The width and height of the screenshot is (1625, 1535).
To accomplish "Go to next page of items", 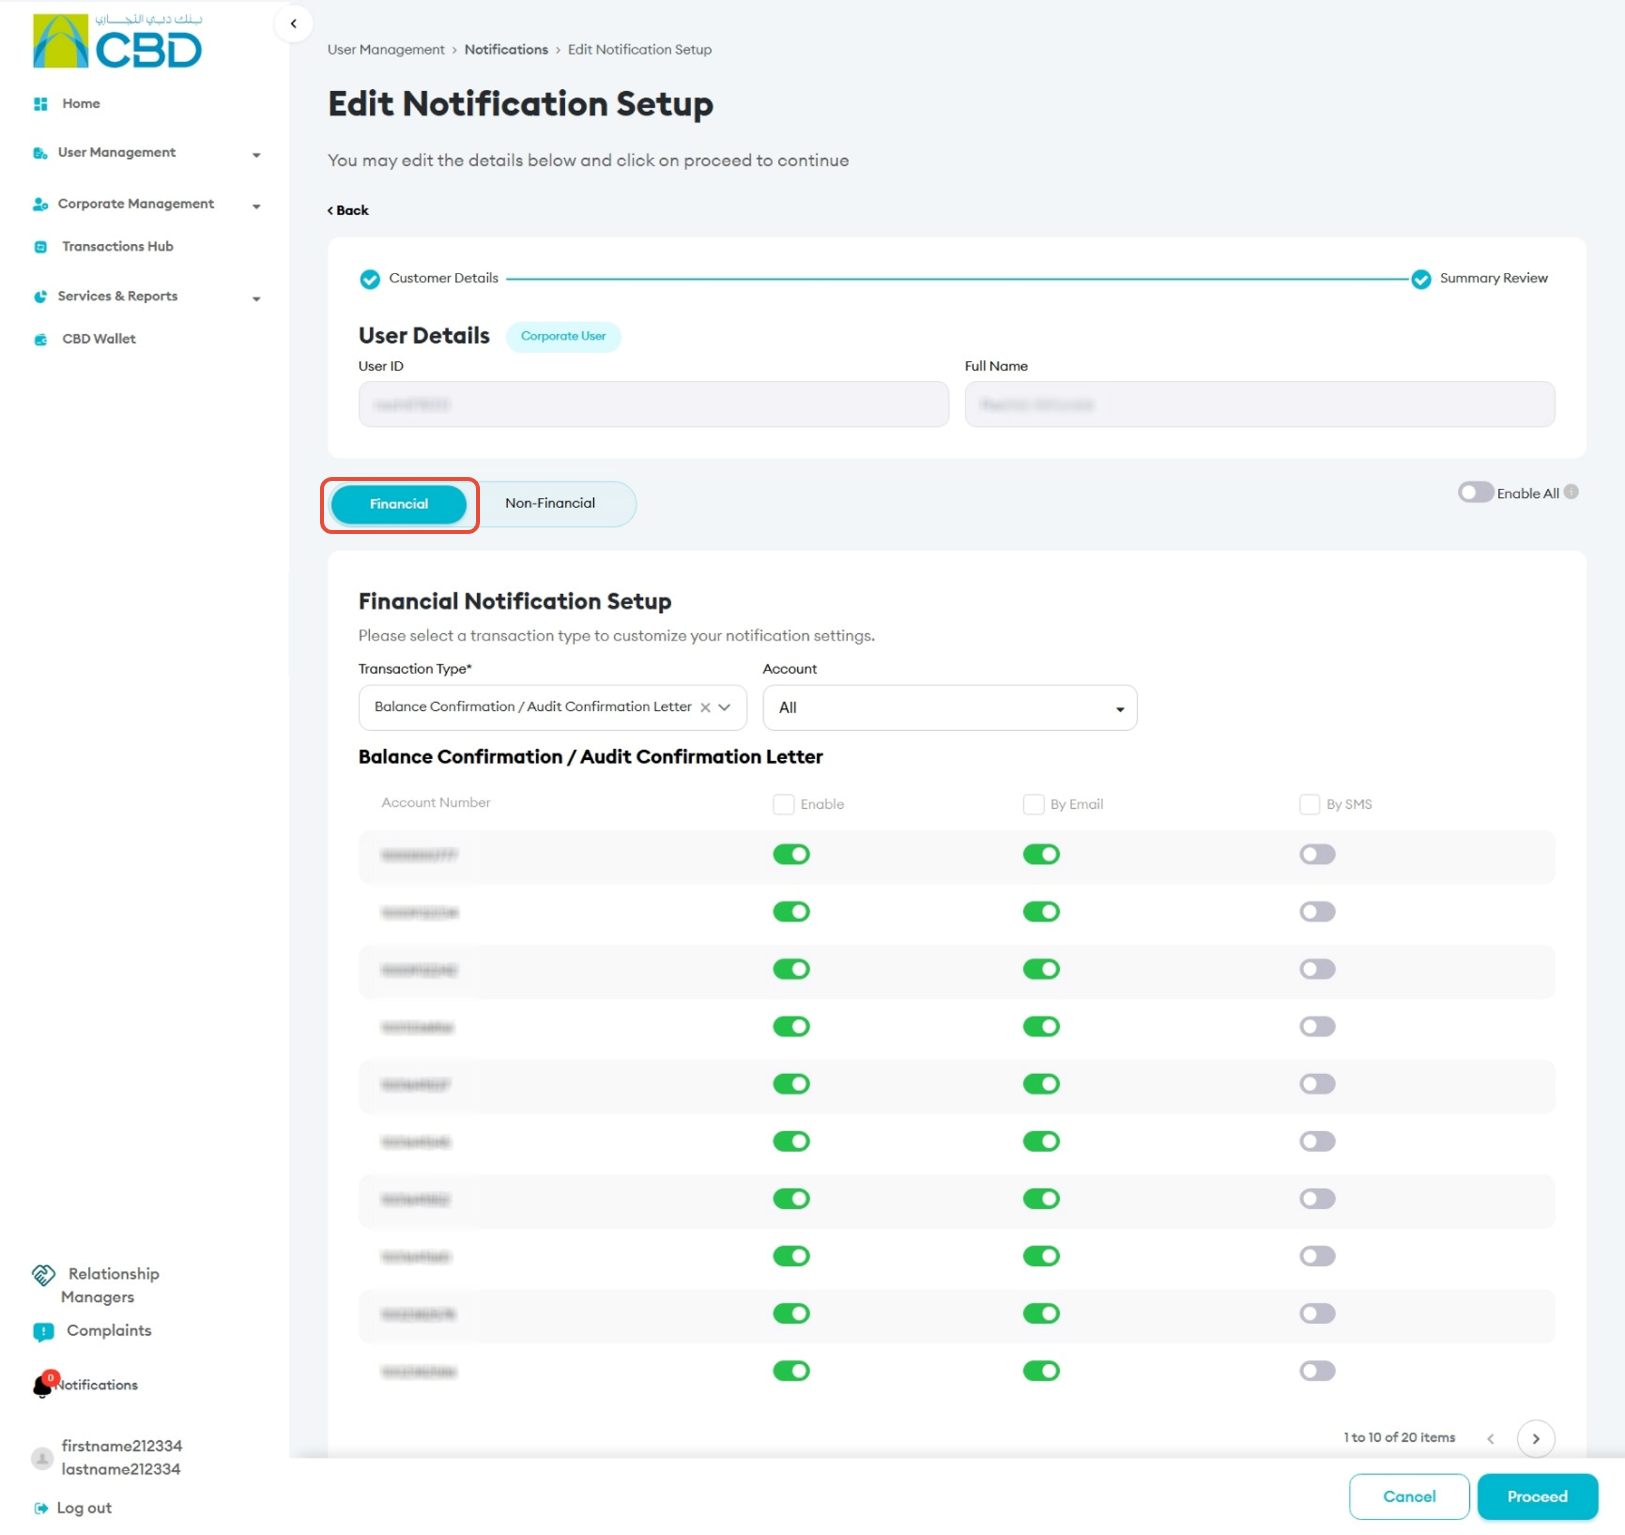I will tap(1536, 1439).
